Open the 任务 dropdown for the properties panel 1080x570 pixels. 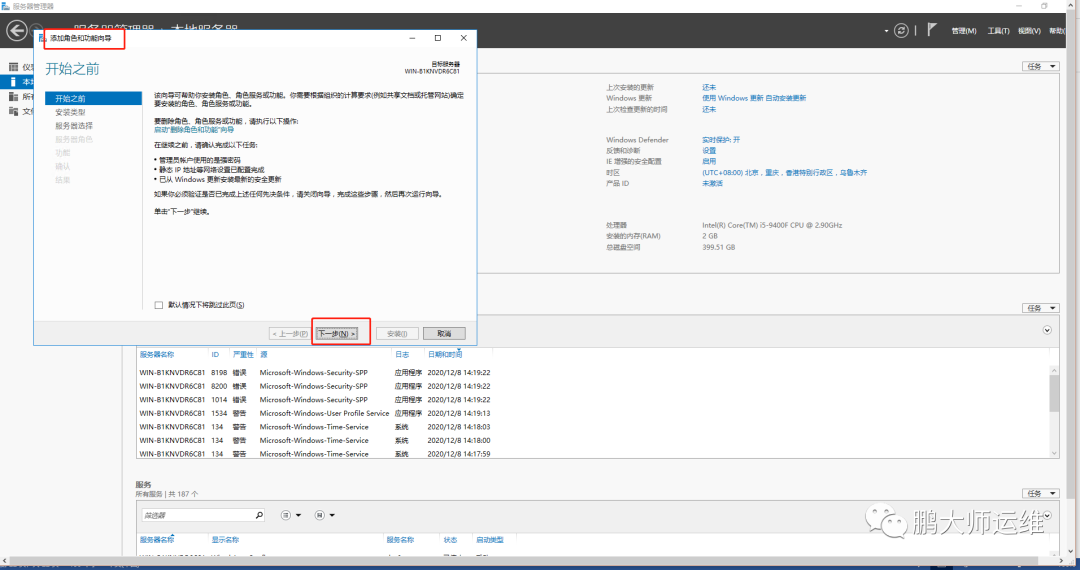1040,67
